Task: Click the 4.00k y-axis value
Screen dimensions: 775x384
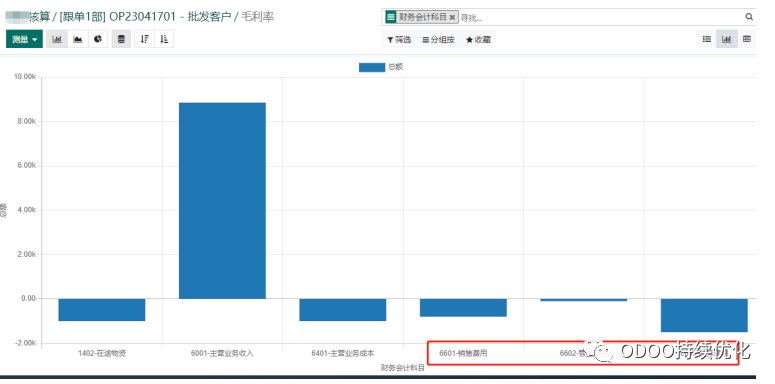Action: click(x=26, y=210)
